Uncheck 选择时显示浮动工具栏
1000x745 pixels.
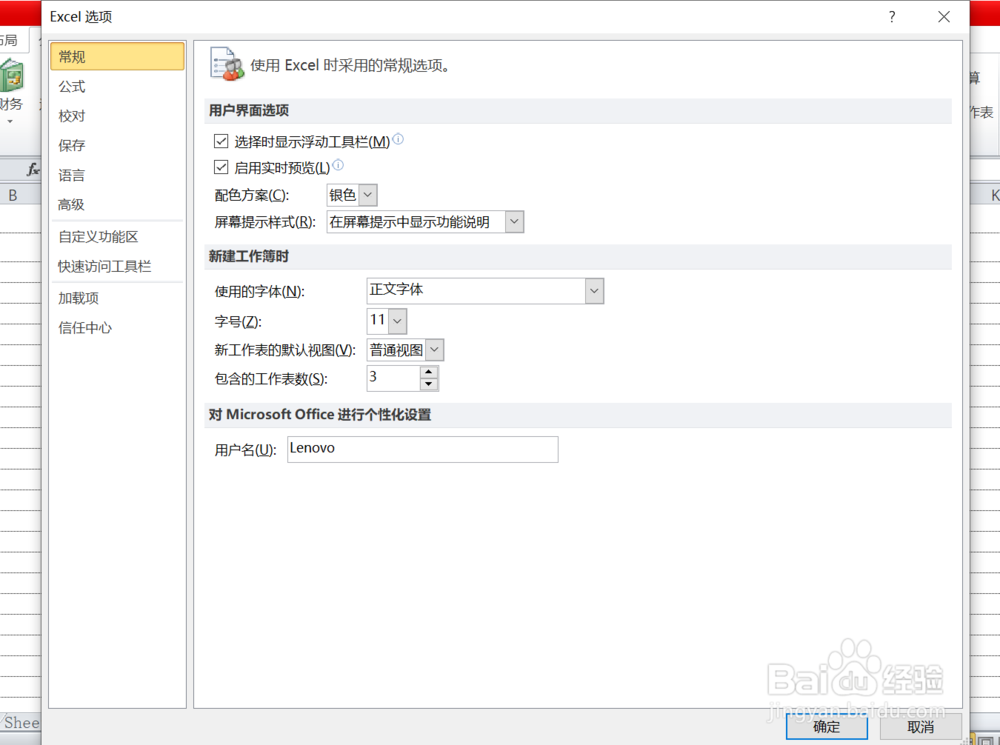click(221, 141)
